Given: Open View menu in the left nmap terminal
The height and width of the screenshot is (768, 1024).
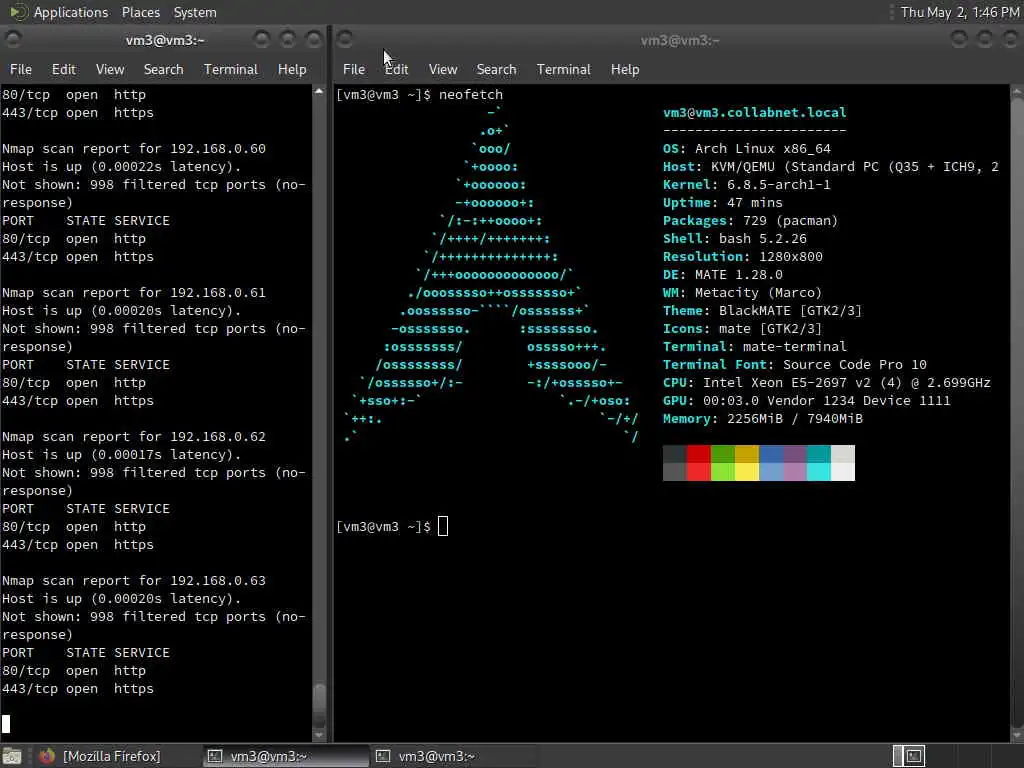Looking at the screenshot, I should (x=110, y=69).
